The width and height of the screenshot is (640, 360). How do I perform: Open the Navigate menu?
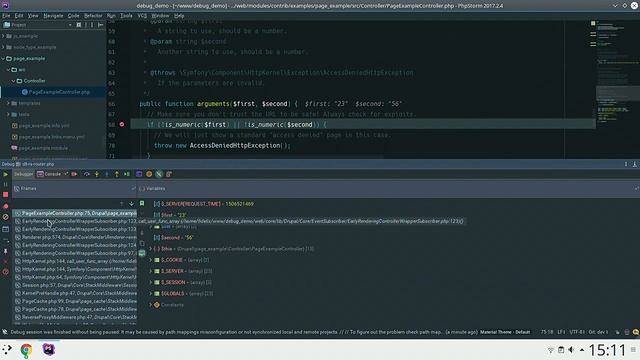point(53,16)
